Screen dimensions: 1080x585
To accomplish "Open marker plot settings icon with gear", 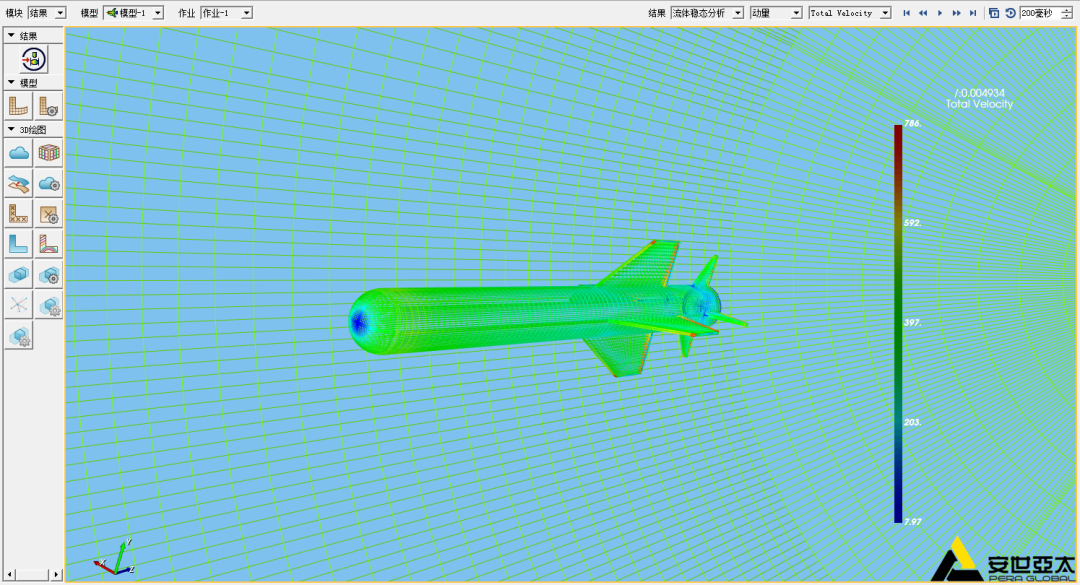I will click(48, 214).
